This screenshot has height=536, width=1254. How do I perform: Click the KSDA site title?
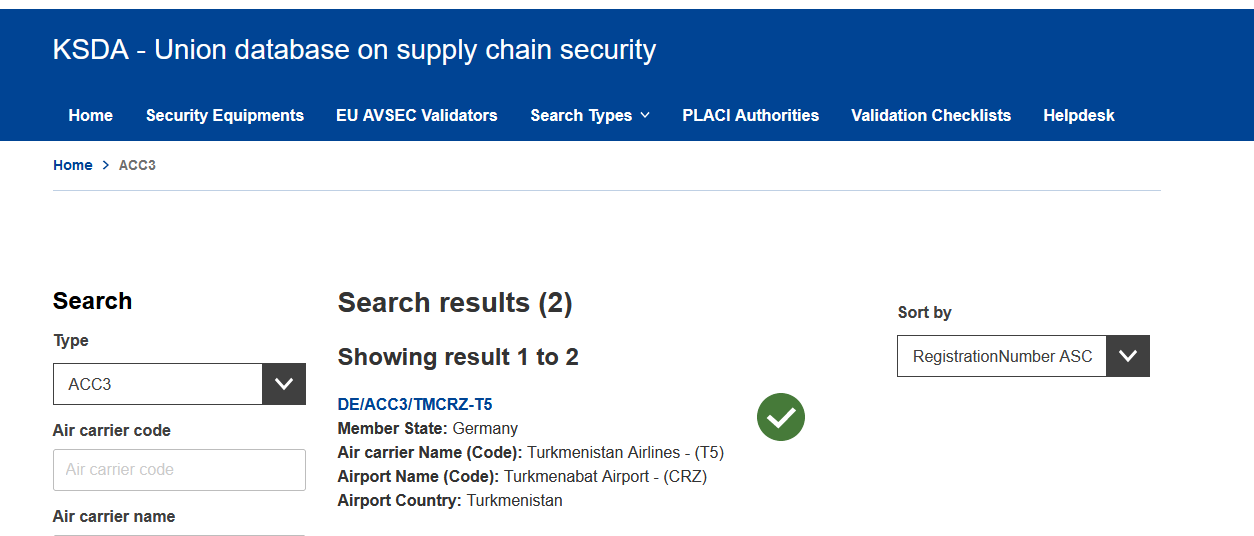[x=354, y=50]
